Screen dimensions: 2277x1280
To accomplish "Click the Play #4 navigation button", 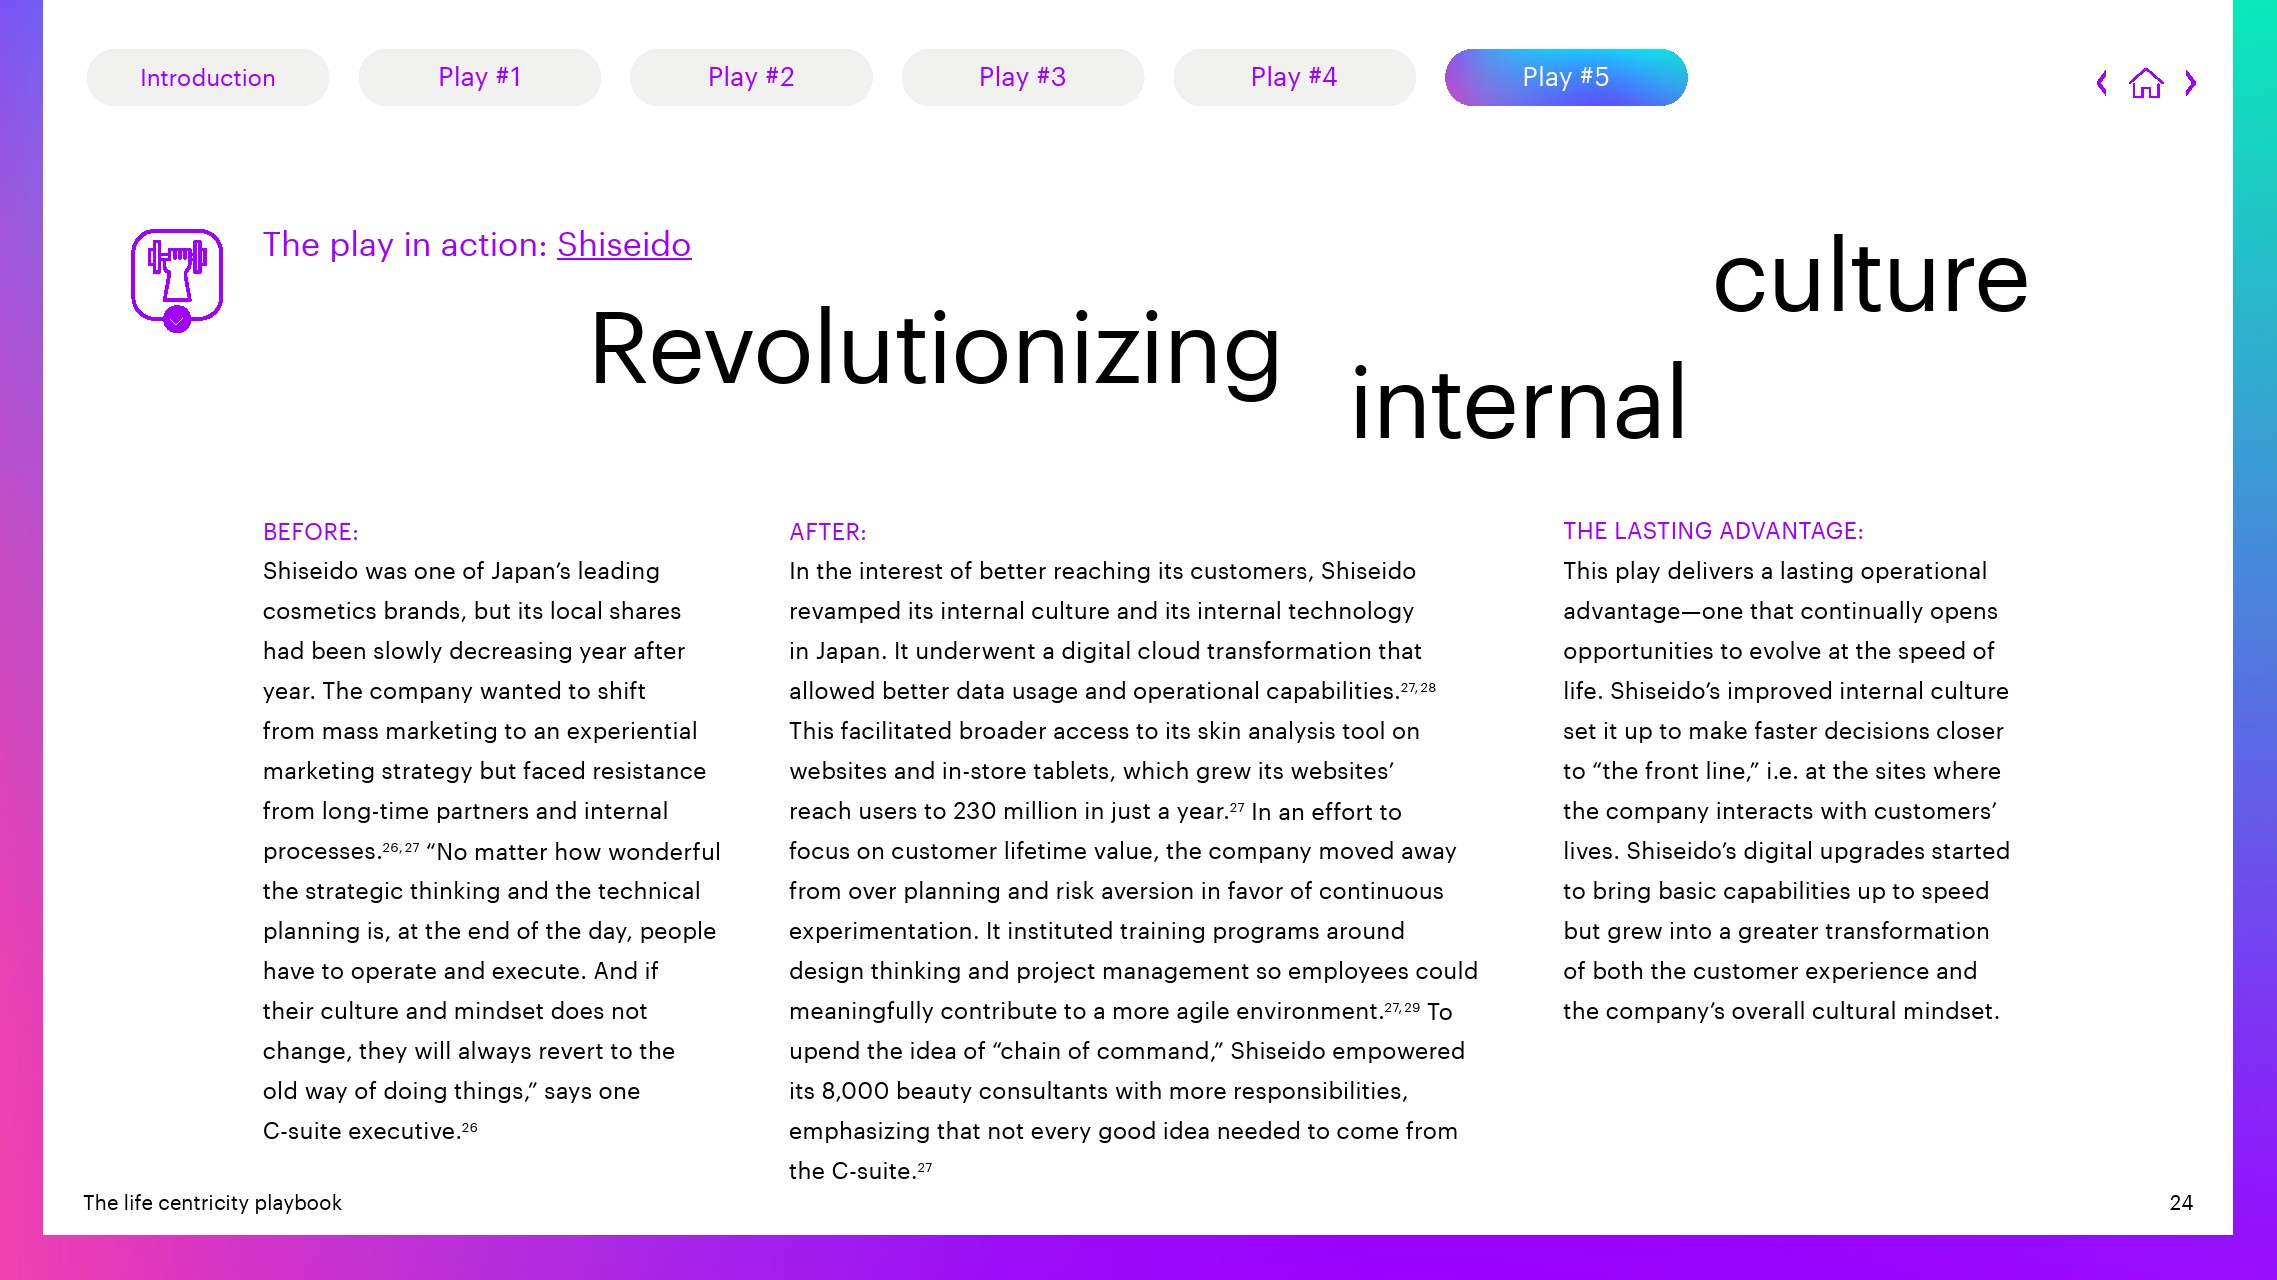I will click(x=1293, y=77).
